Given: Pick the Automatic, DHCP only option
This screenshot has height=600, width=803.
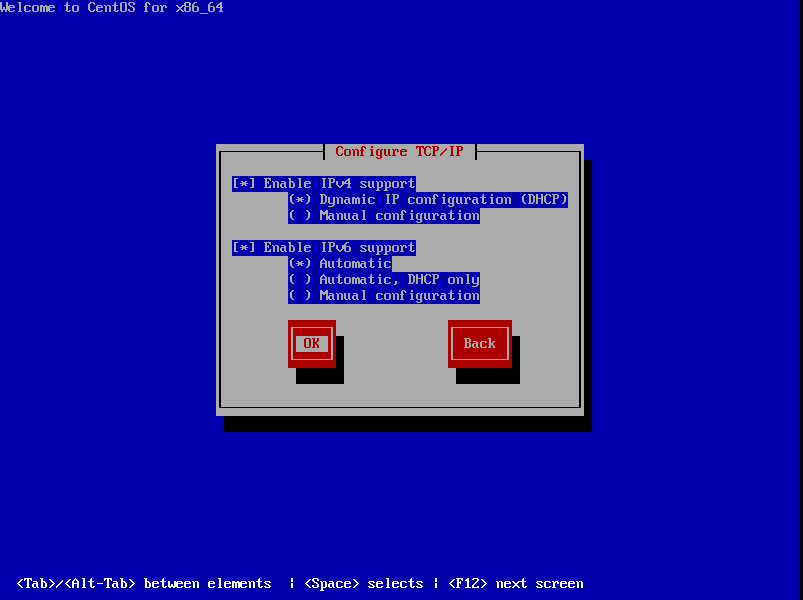Looking at the screenshot, I should [384, 280].
